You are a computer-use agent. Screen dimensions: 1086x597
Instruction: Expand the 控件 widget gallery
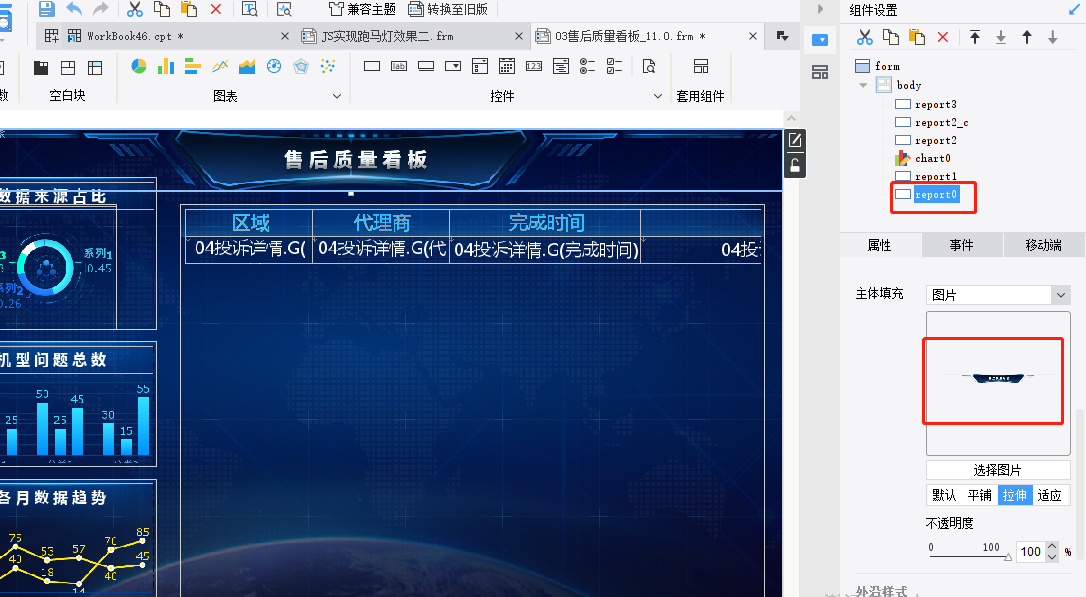coord(658,96)
